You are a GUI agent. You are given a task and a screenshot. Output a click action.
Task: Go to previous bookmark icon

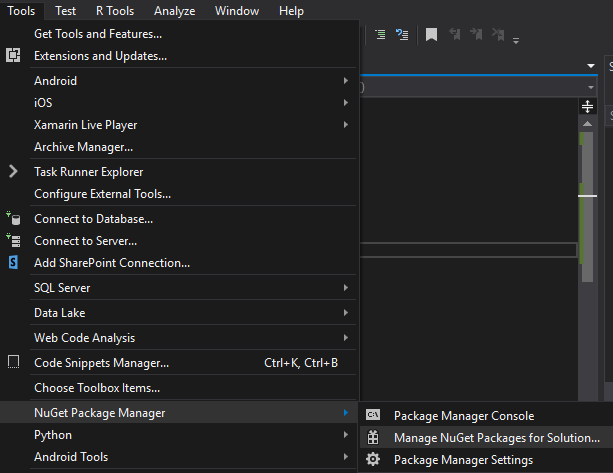point(454,34)
